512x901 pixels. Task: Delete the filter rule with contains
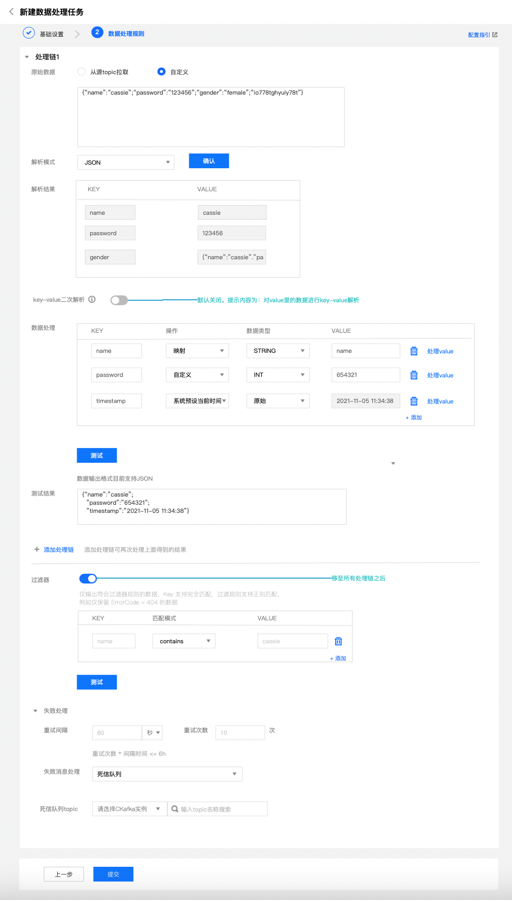coord(338,641)
